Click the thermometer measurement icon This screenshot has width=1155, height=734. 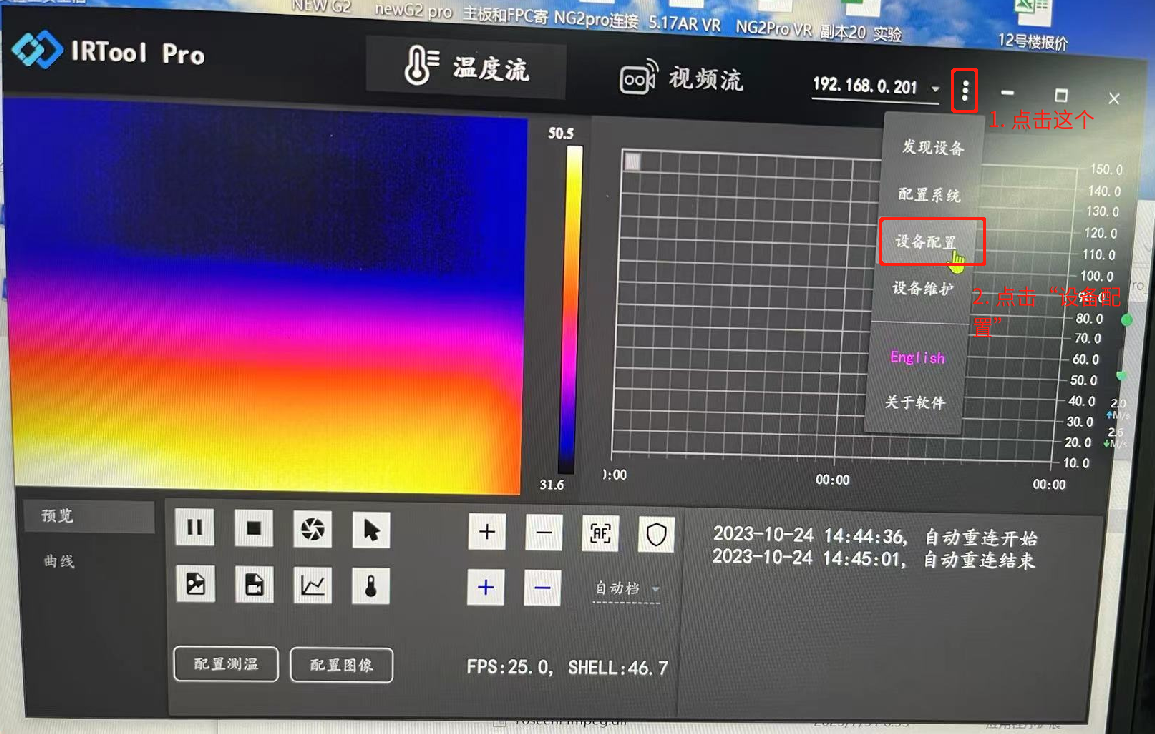point(371,586)
